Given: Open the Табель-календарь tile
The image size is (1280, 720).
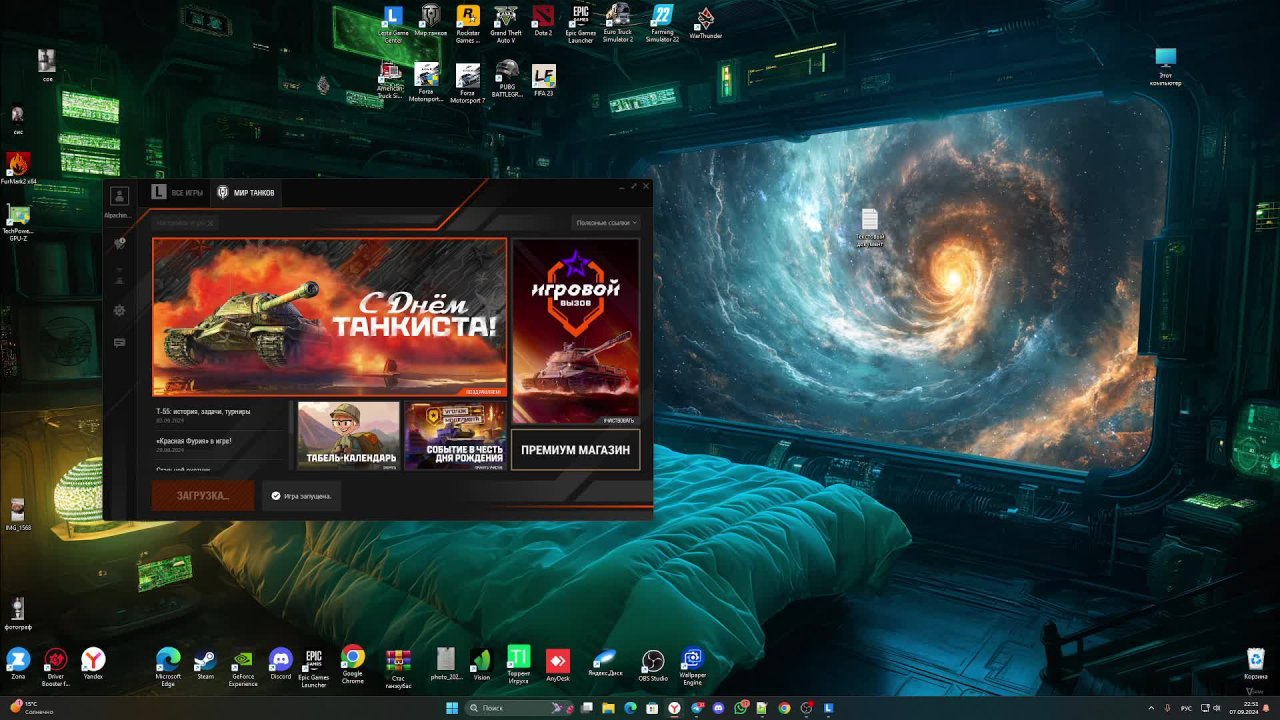Looking at the screenshot, I should pos(348,436).
